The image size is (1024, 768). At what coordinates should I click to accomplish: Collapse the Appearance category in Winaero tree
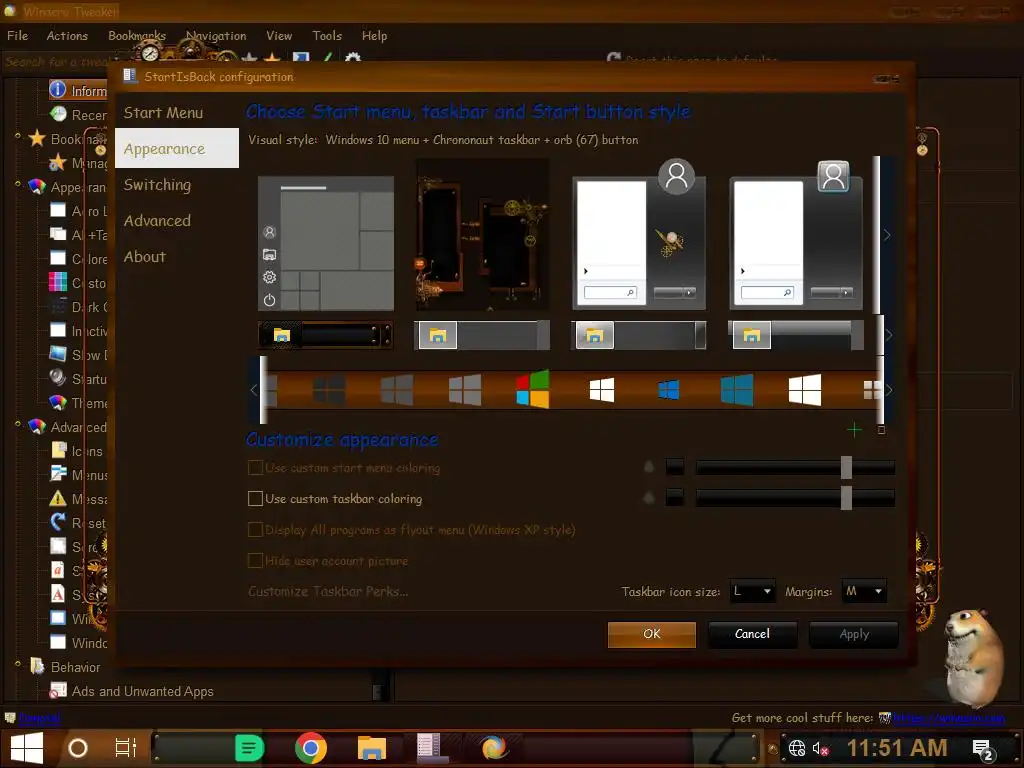pyautogui.click(x=18, y=186)
